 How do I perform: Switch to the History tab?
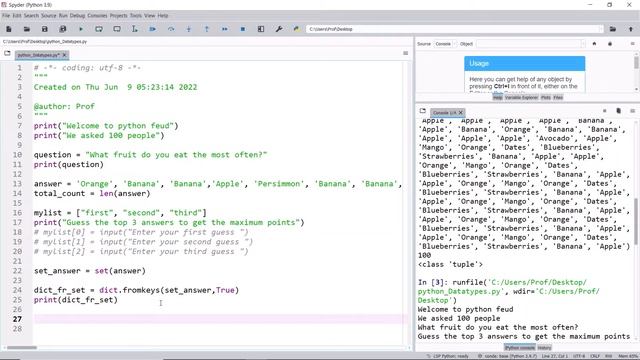point(544,348)
